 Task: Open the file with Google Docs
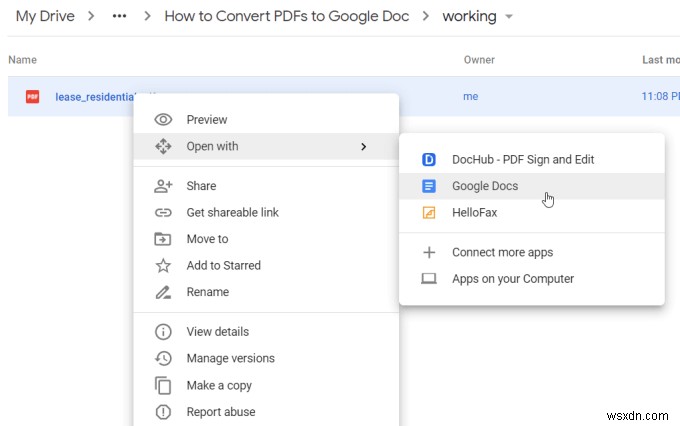[532, 186]
